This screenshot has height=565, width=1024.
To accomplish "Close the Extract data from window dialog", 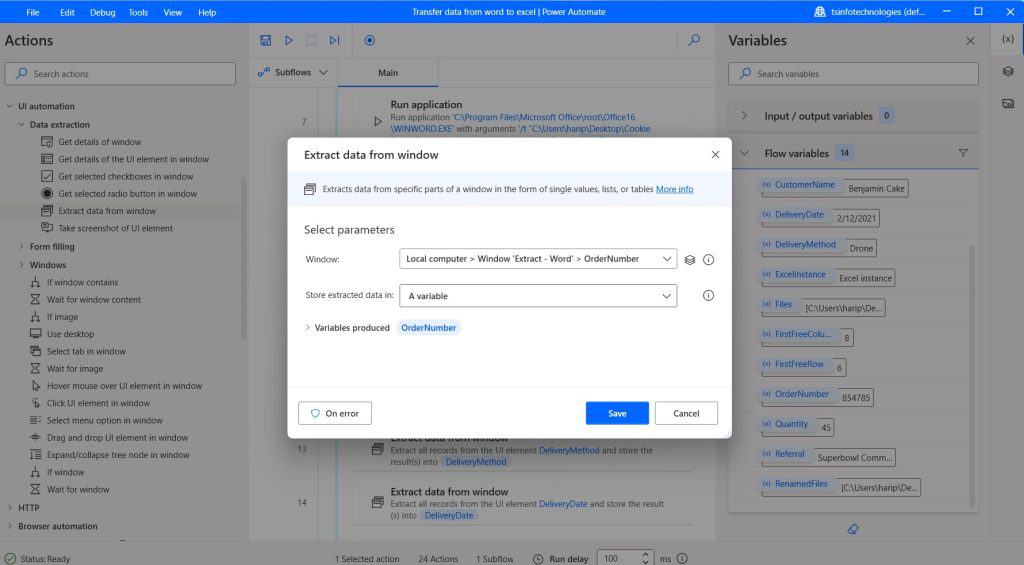I will pos(715,155).
